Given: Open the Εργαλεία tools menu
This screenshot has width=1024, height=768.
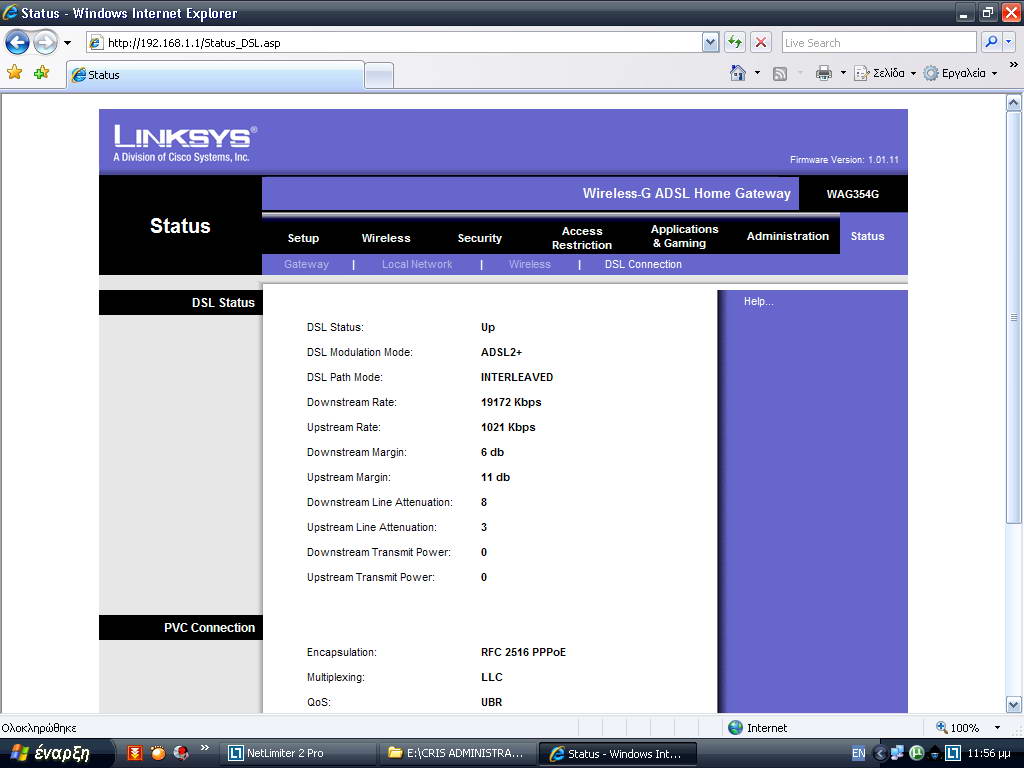Looking at the screenshot, I should click(x=960, y=73).
